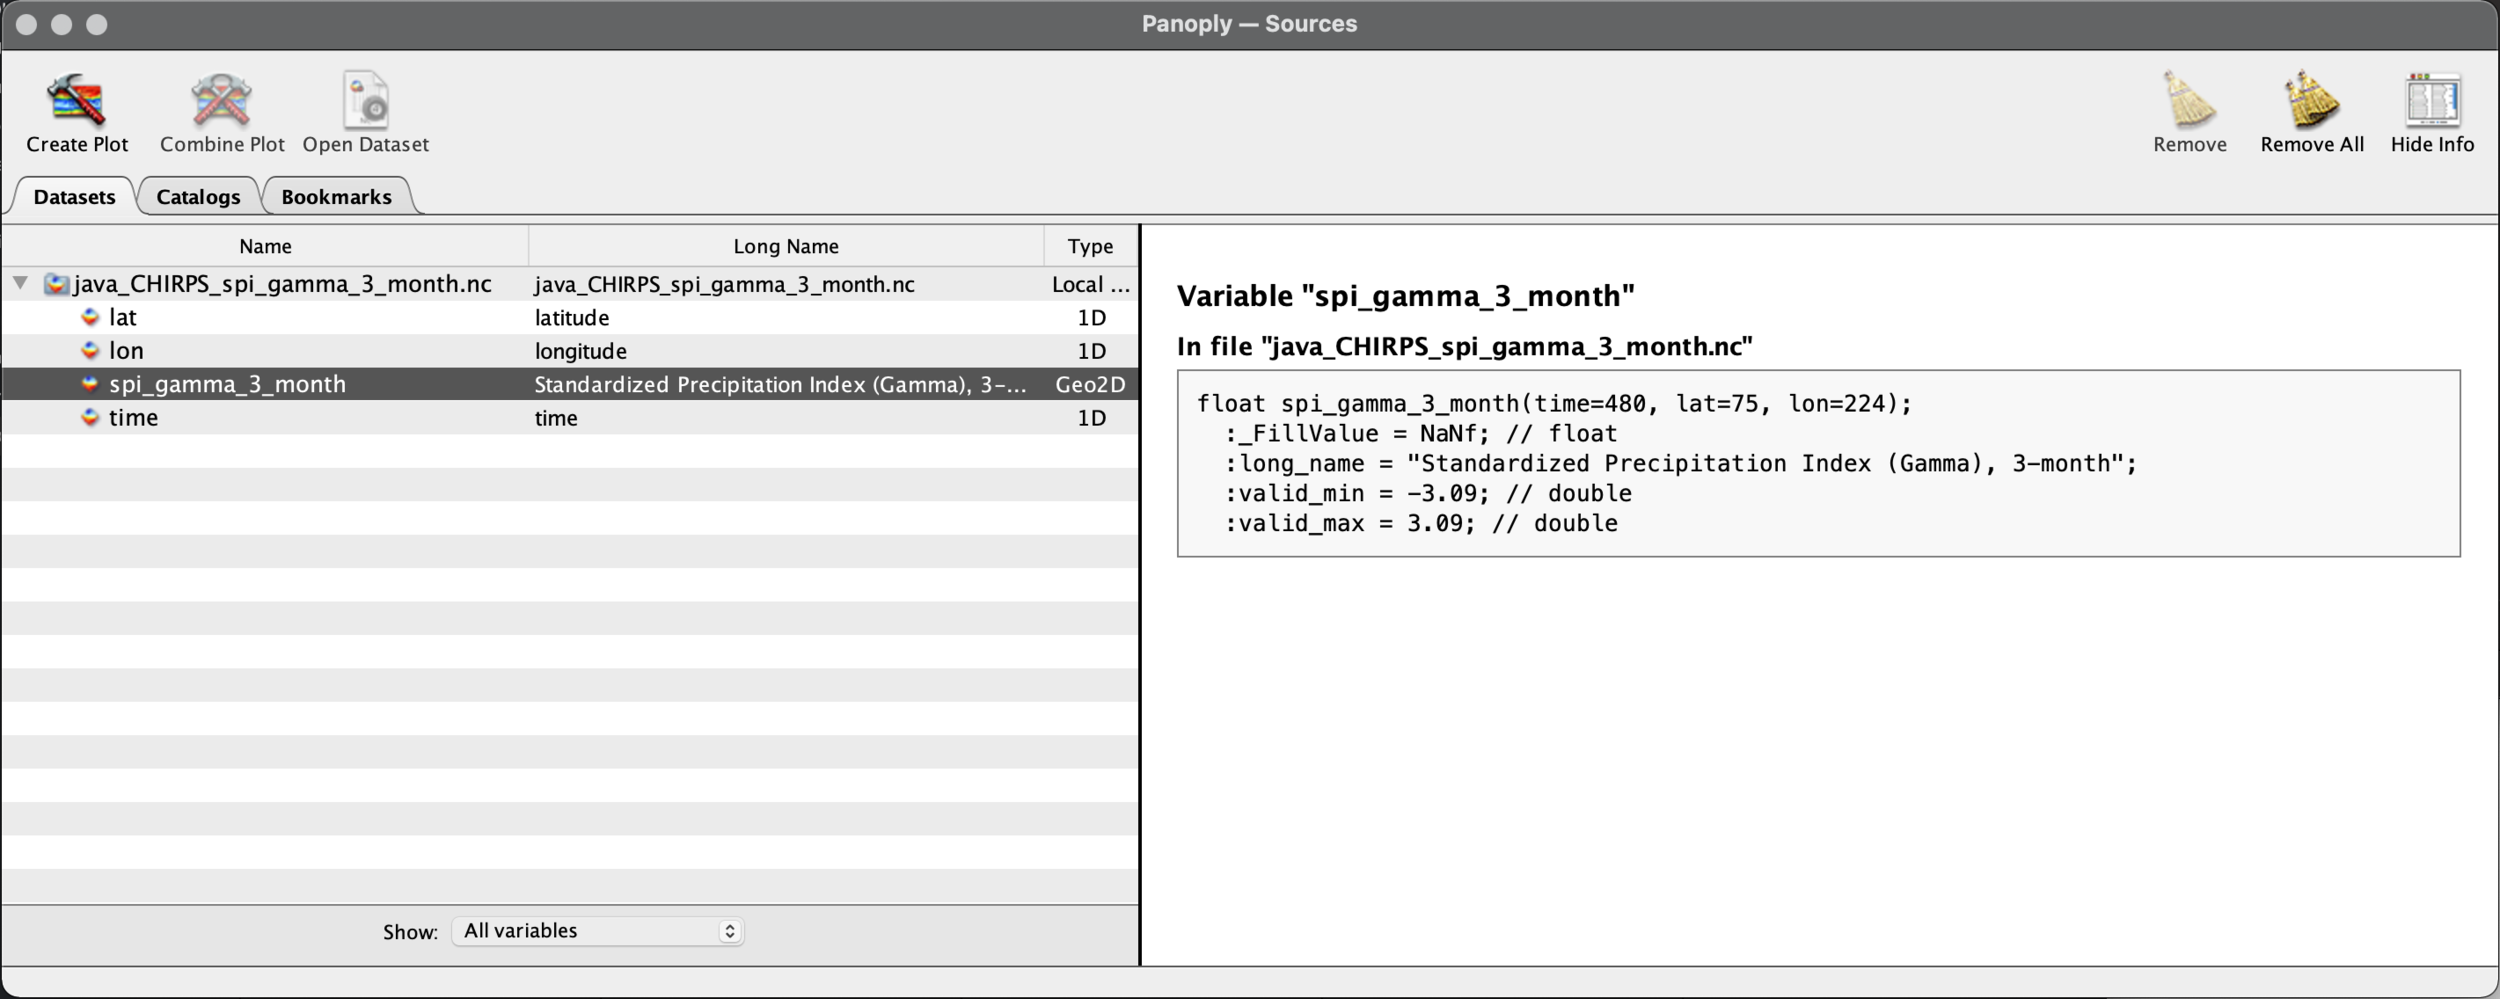
Task: Sort by the Long Name column header
Action: [785, 246]
